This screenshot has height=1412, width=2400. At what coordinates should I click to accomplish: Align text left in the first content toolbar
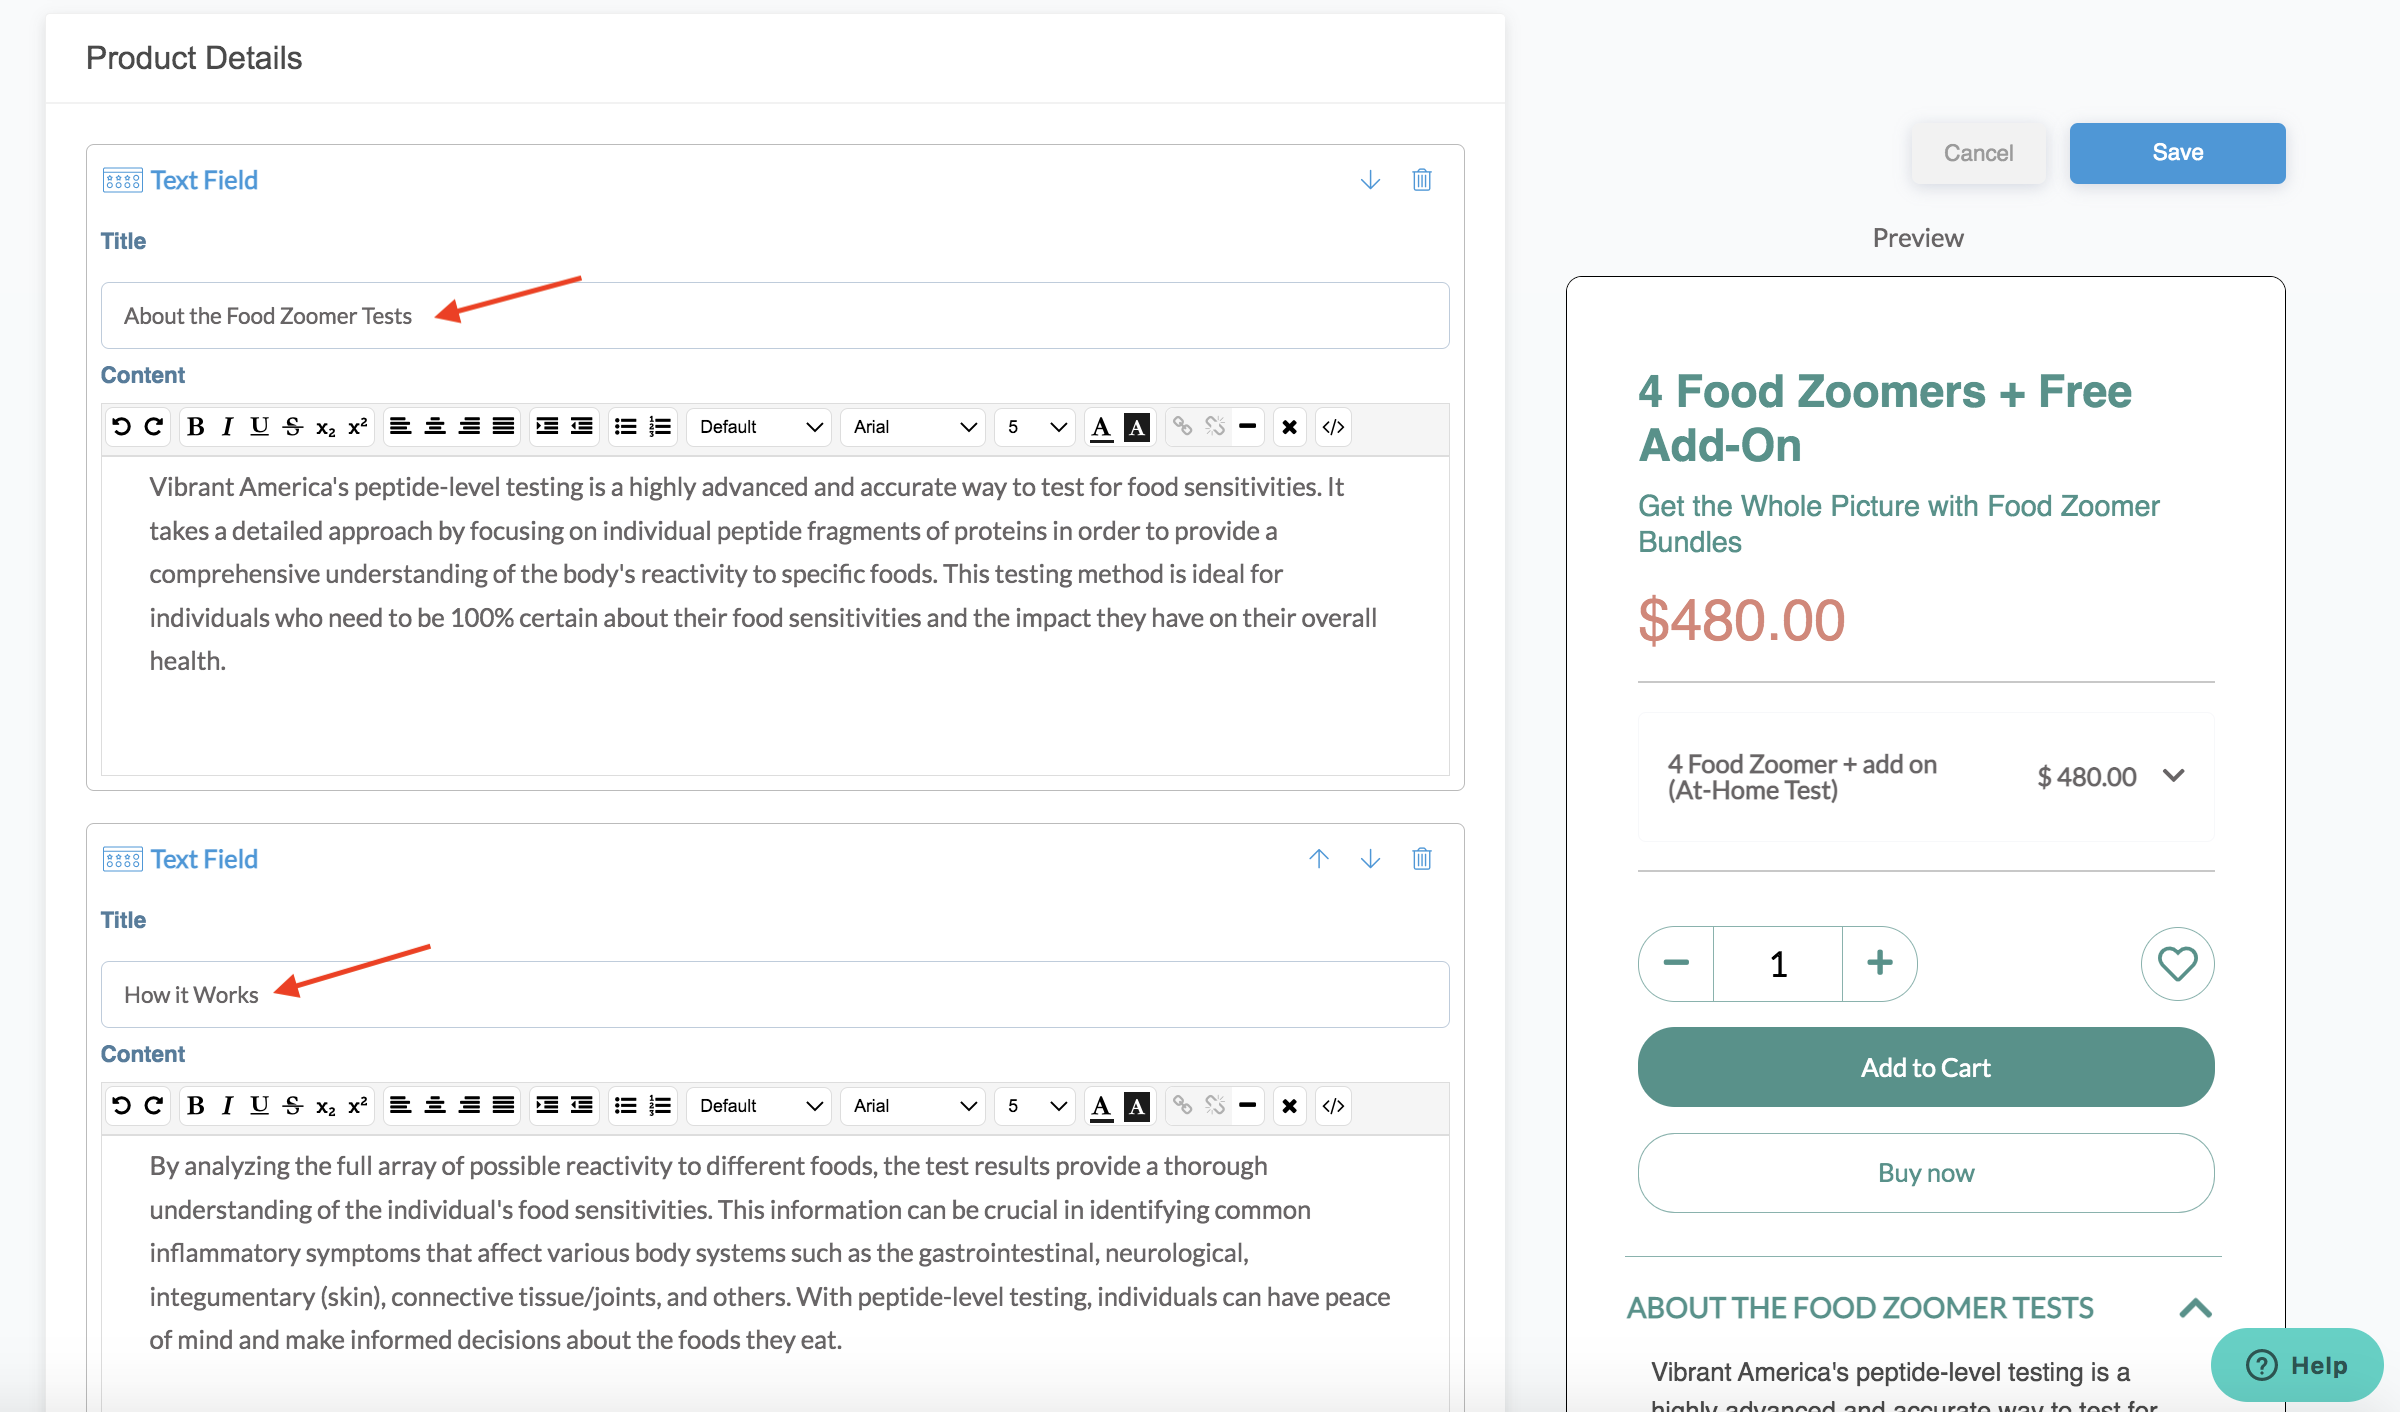pyautogui.click(x=400, y=427)
